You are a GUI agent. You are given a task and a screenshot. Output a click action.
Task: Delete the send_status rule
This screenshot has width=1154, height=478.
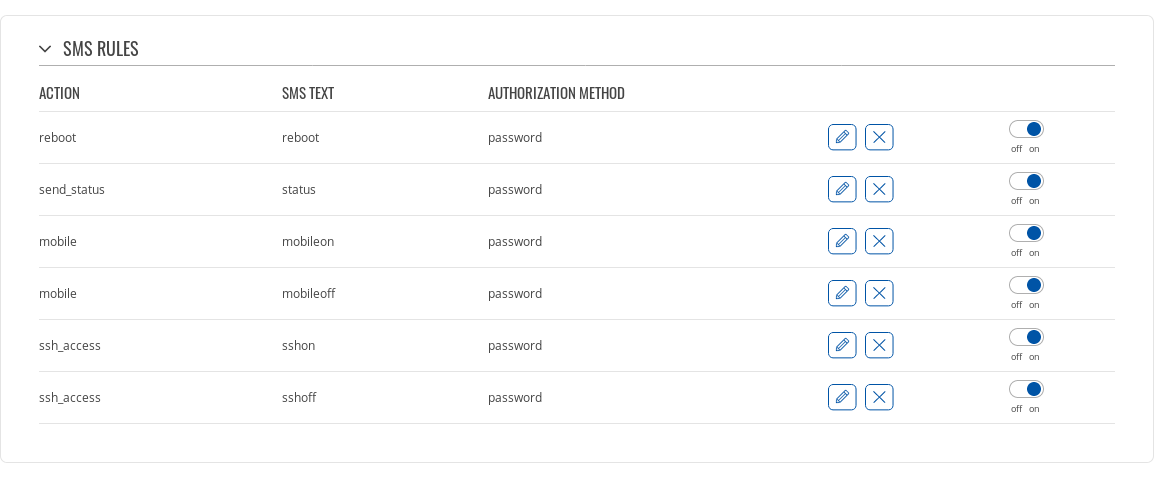[879, 189]
